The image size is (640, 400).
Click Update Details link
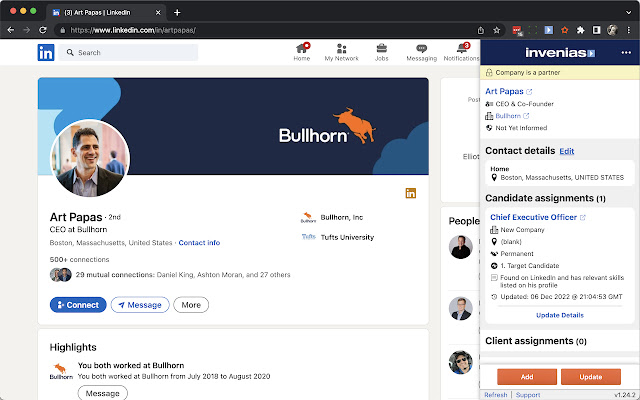point(560,315)
